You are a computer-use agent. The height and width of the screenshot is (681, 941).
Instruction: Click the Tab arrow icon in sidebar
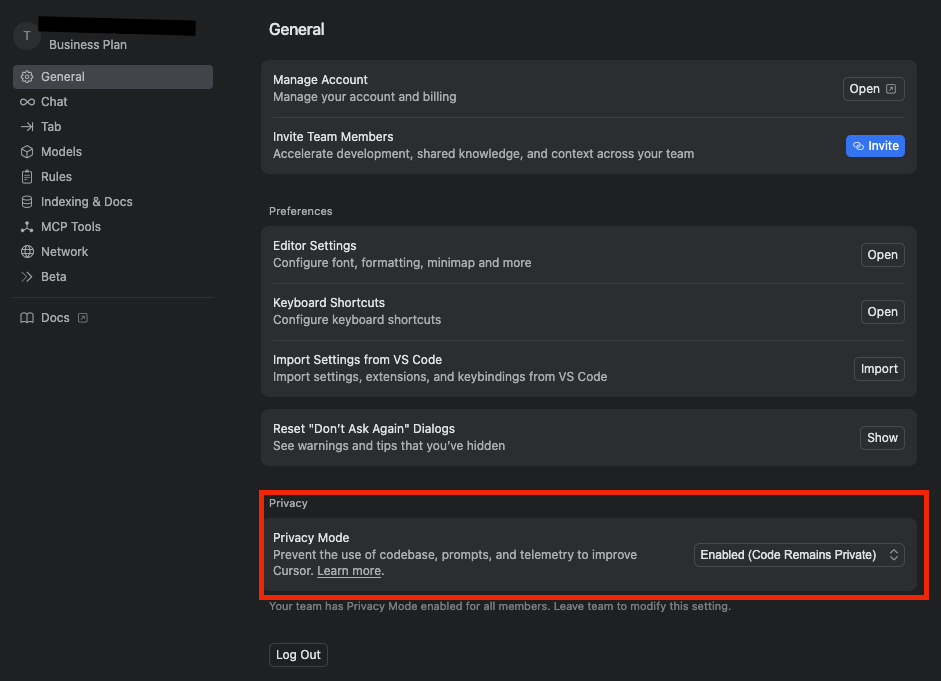coord(27,127)
